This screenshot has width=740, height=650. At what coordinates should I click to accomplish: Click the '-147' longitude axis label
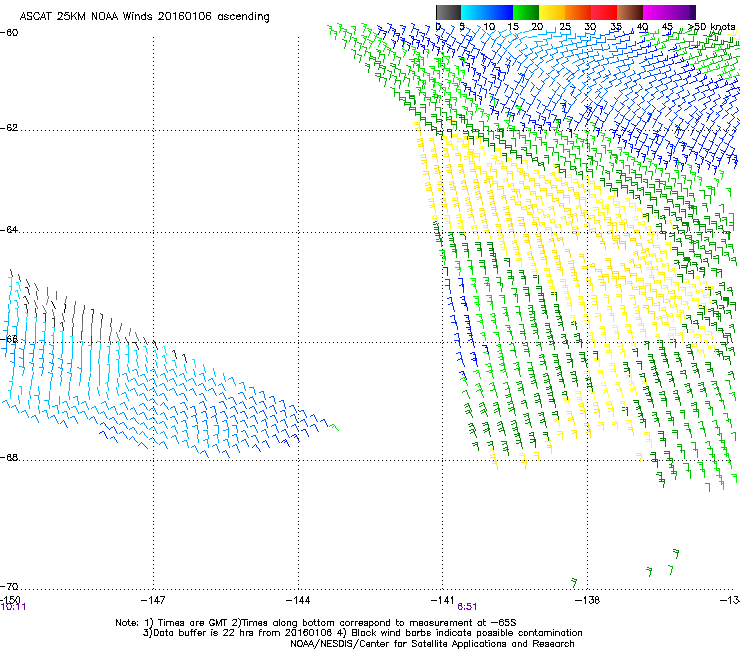pyautogui.click(x=153, y=600)
